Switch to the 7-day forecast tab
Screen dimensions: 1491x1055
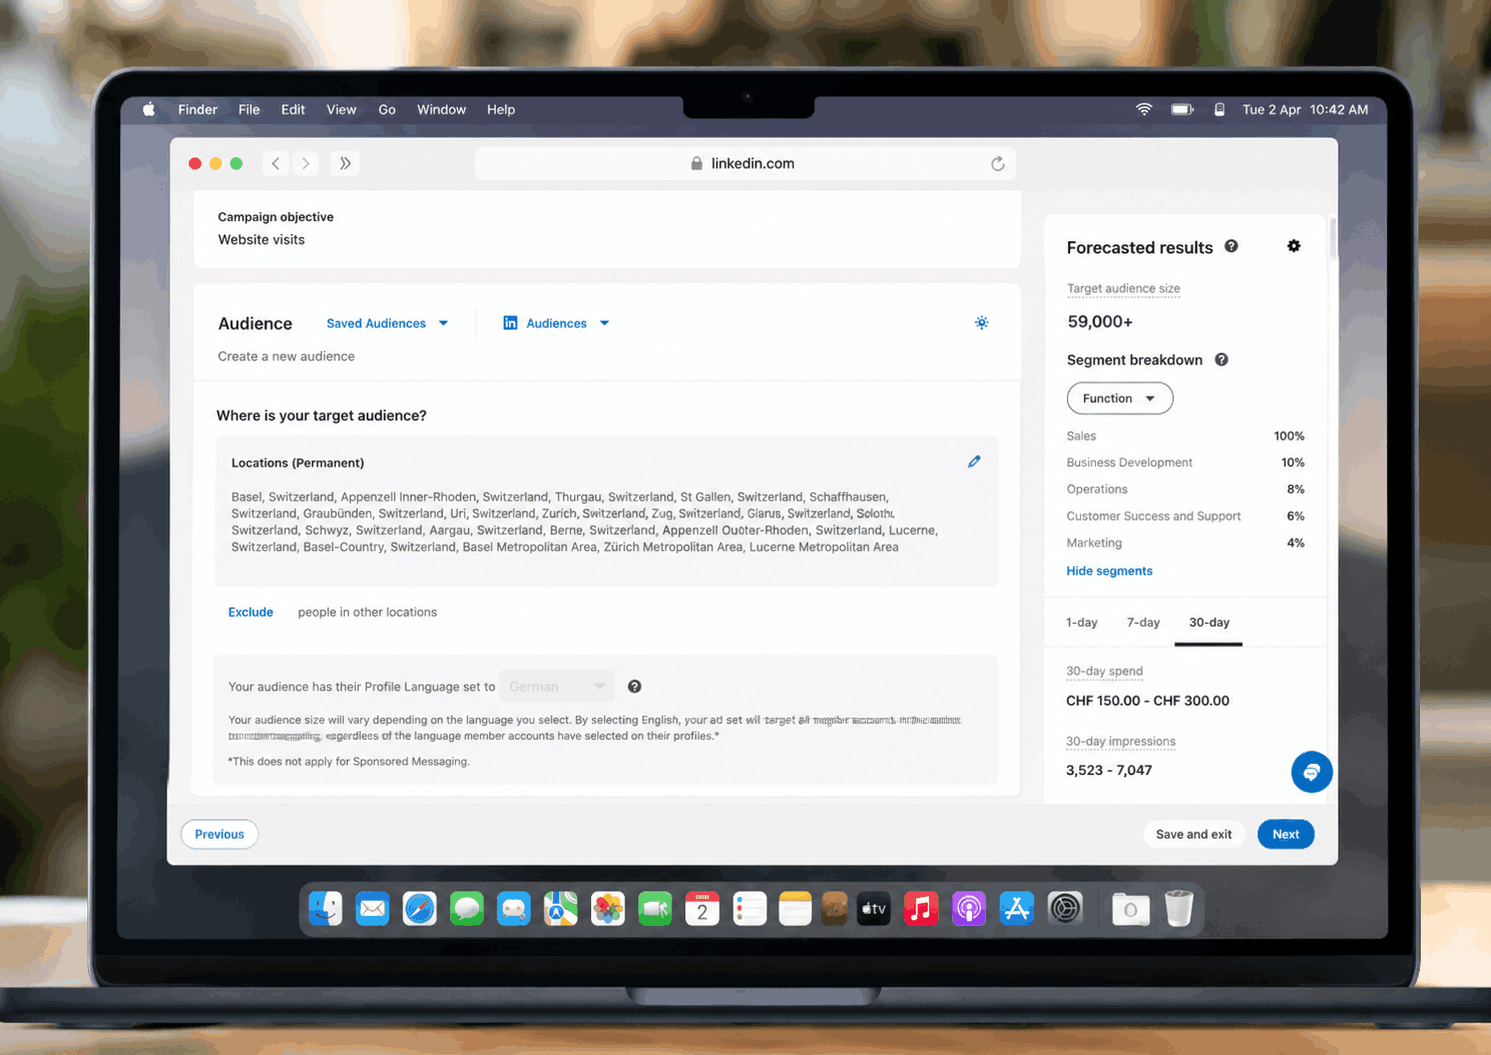[1143, 622]
